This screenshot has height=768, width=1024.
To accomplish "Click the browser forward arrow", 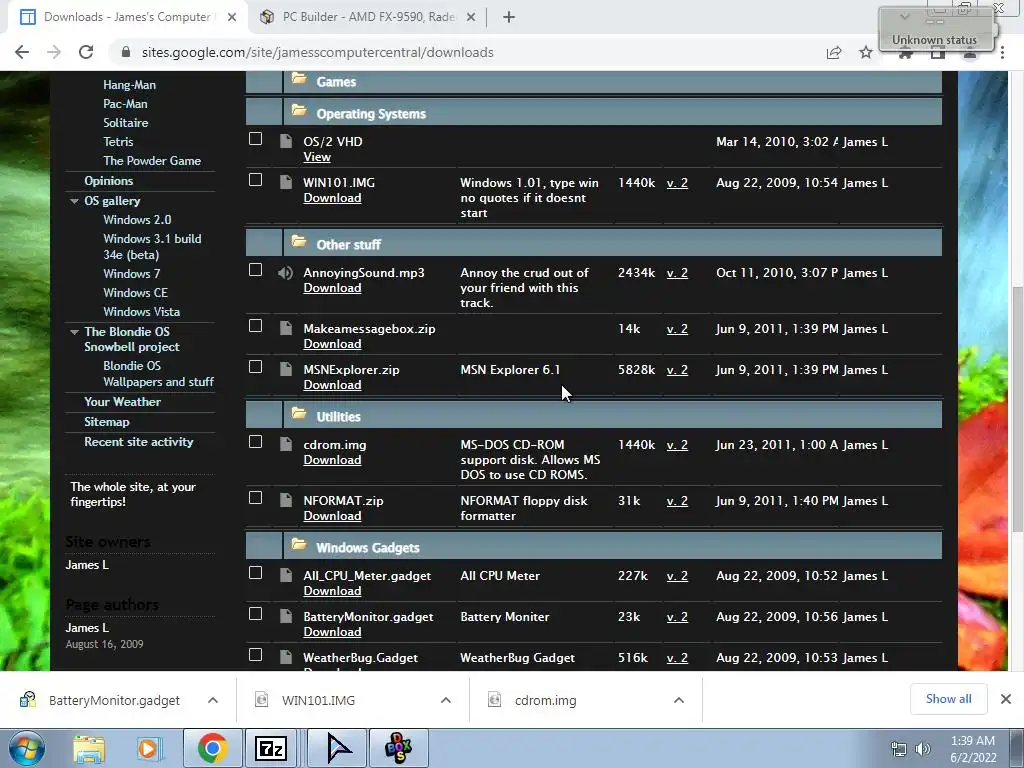I will coord(54,52).
